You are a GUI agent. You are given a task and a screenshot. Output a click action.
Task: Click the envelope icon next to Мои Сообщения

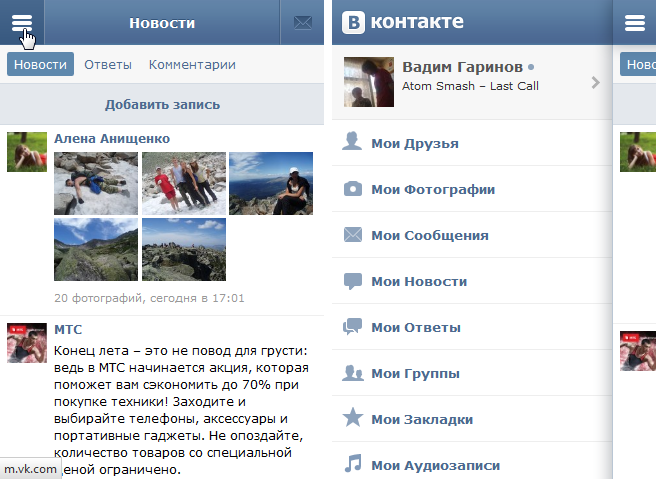tap(353, 235)
